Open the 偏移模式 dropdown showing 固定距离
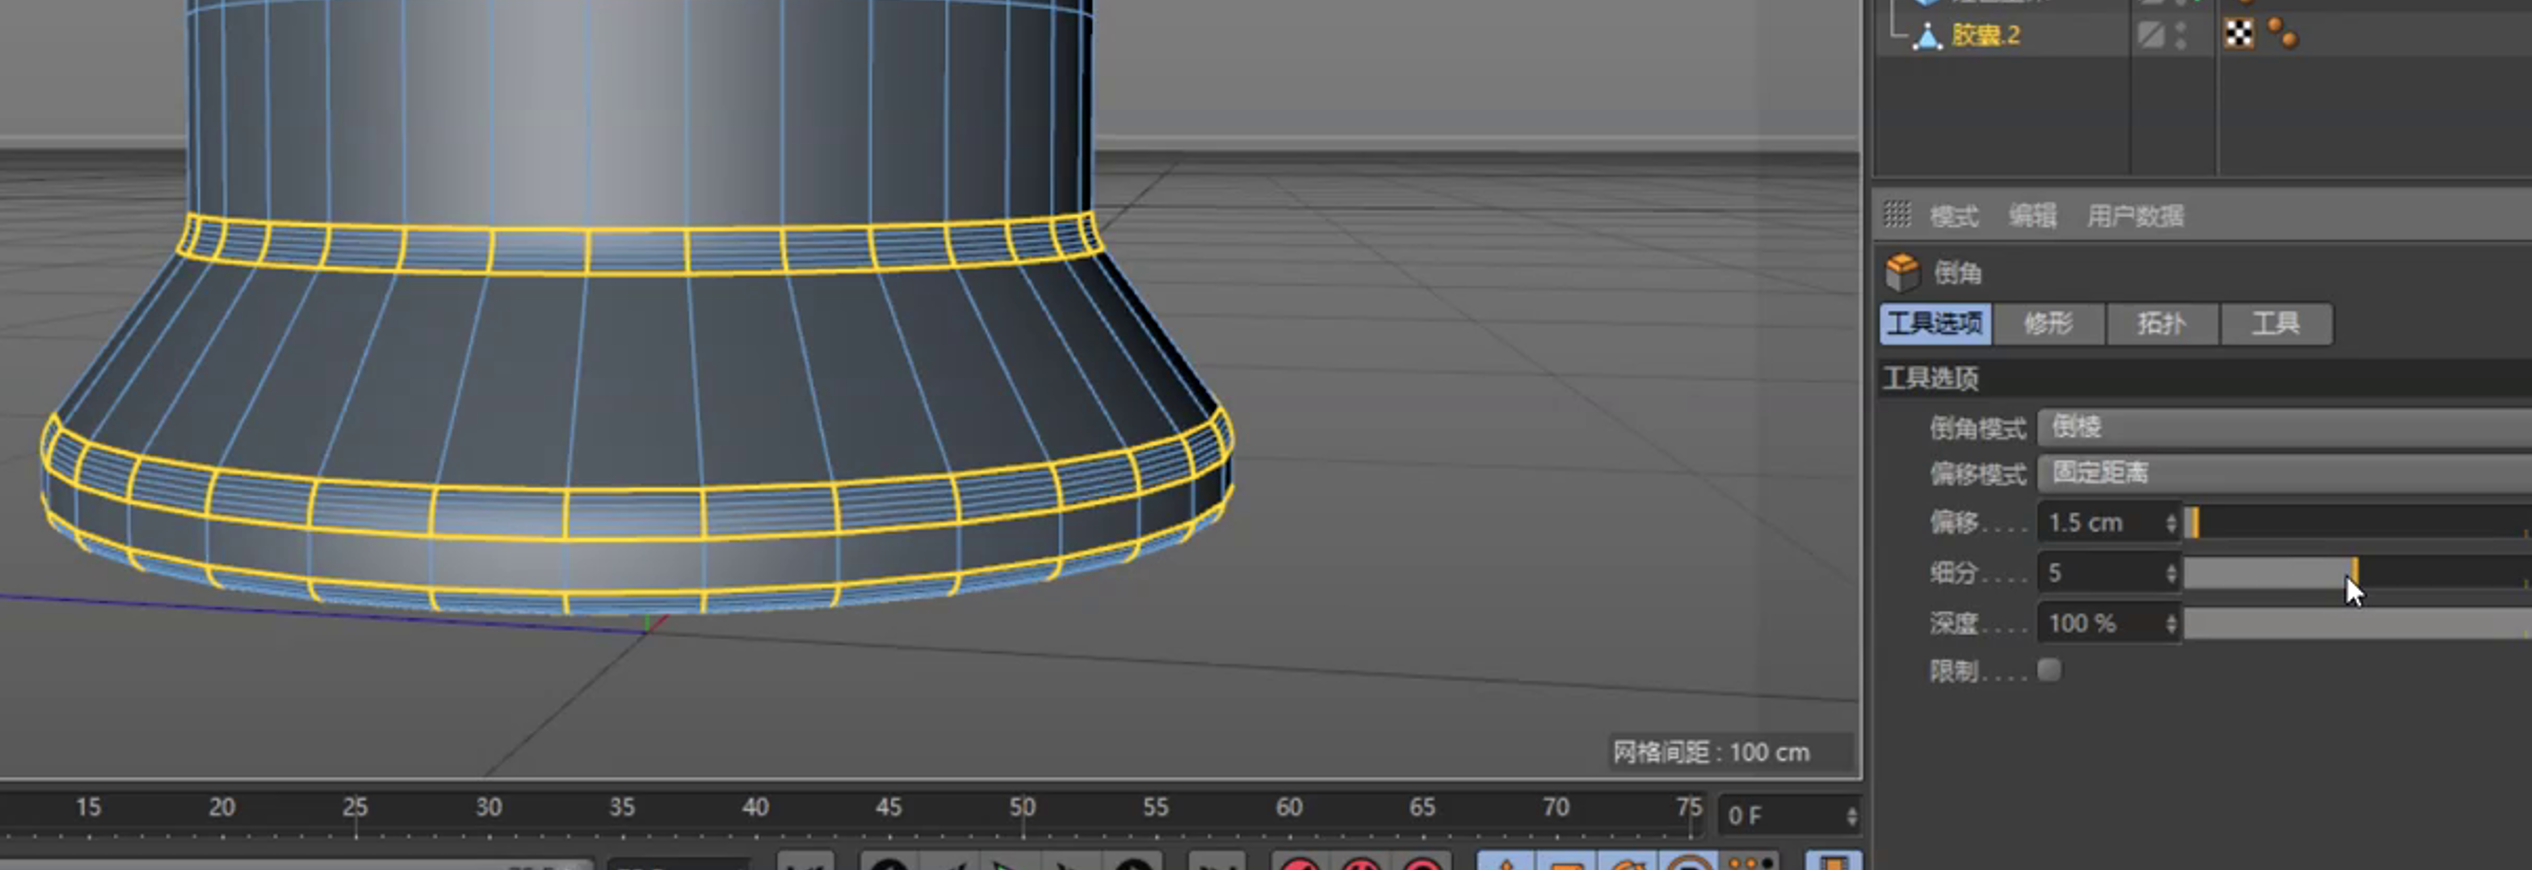Screen dimensions: 2532x870 [2285, 473]
